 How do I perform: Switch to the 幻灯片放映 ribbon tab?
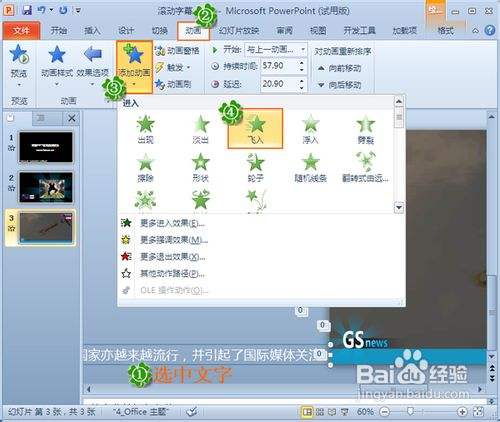tap(239, 31)
